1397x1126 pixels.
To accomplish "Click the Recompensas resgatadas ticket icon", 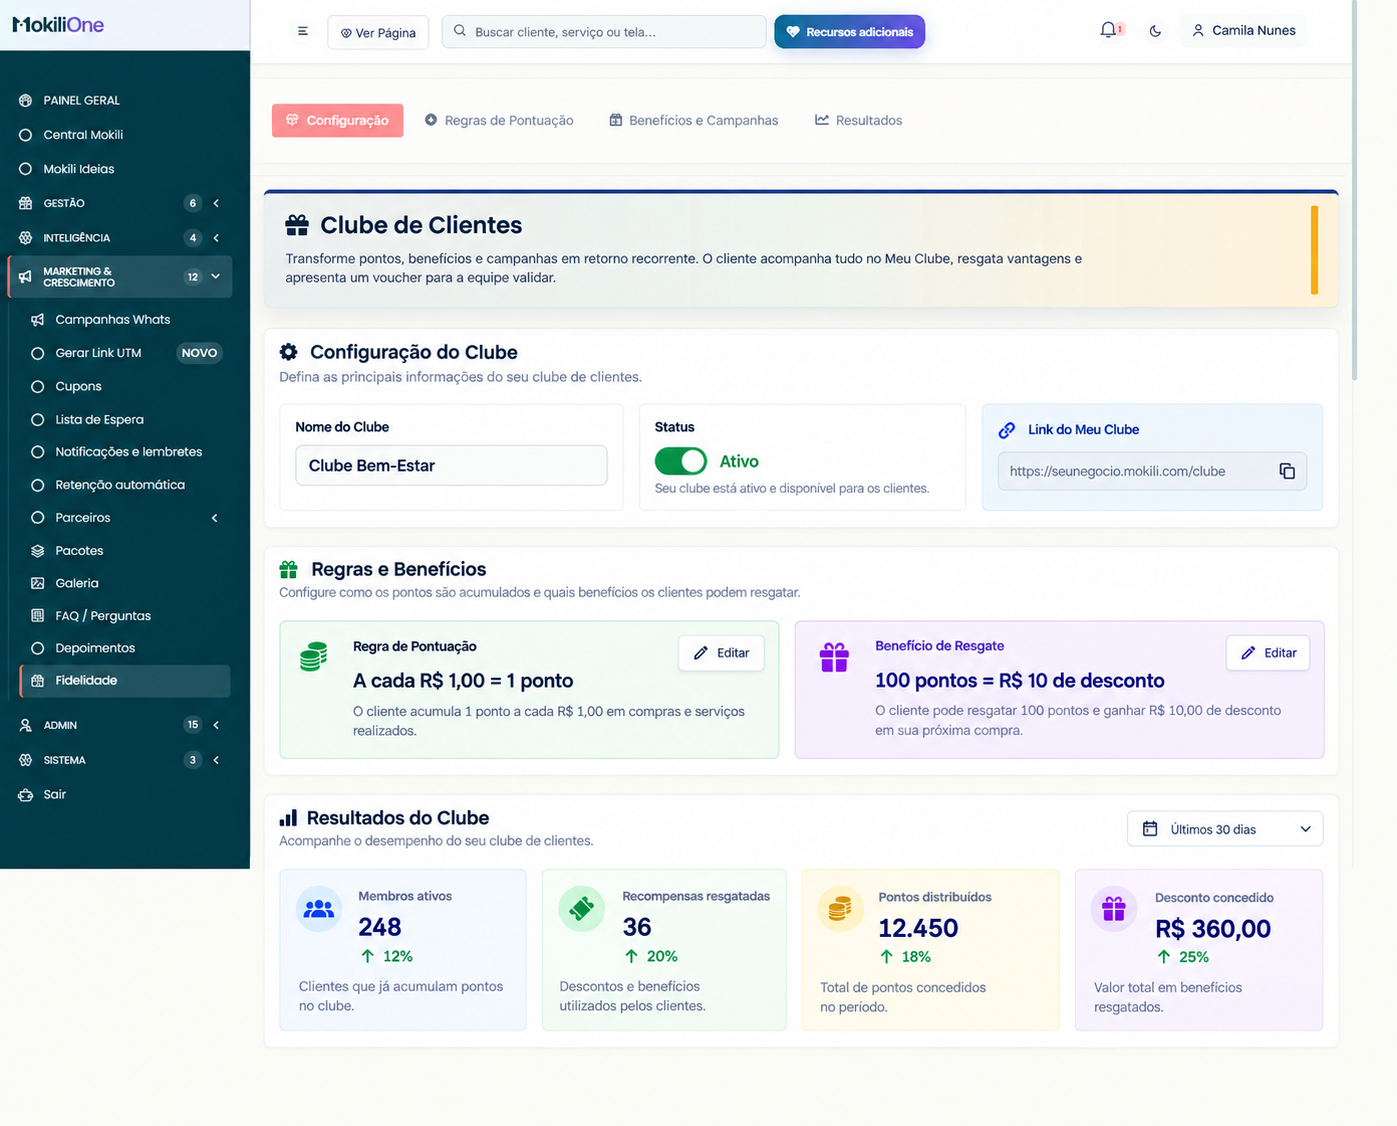I will (x=582, y=909).
